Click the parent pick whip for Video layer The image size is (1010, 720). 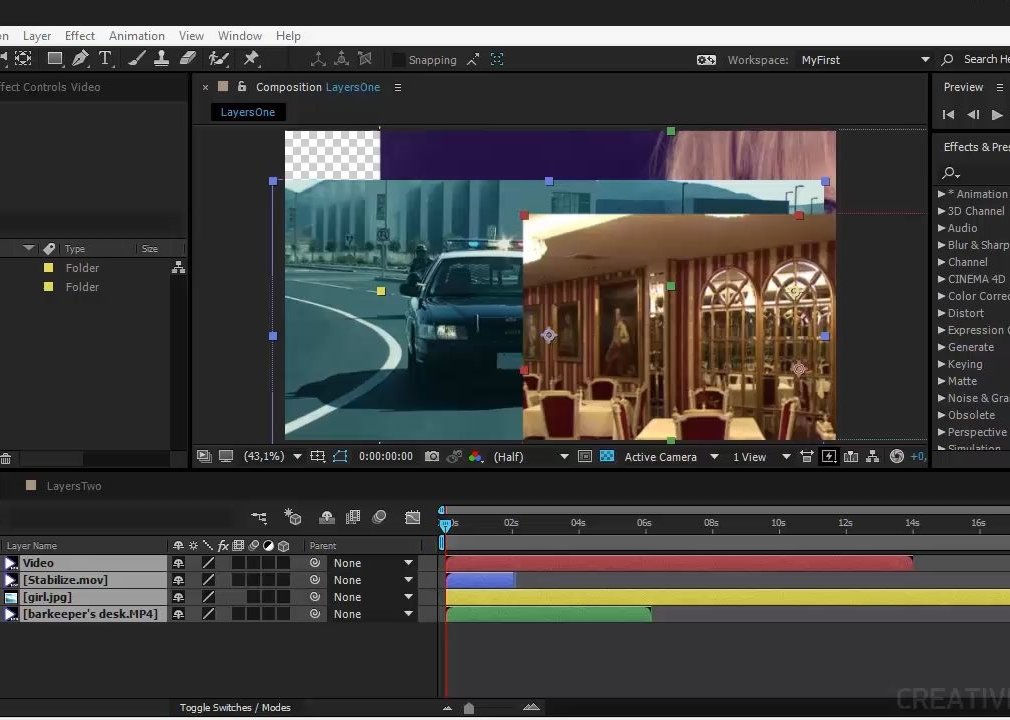coord(314,563)
